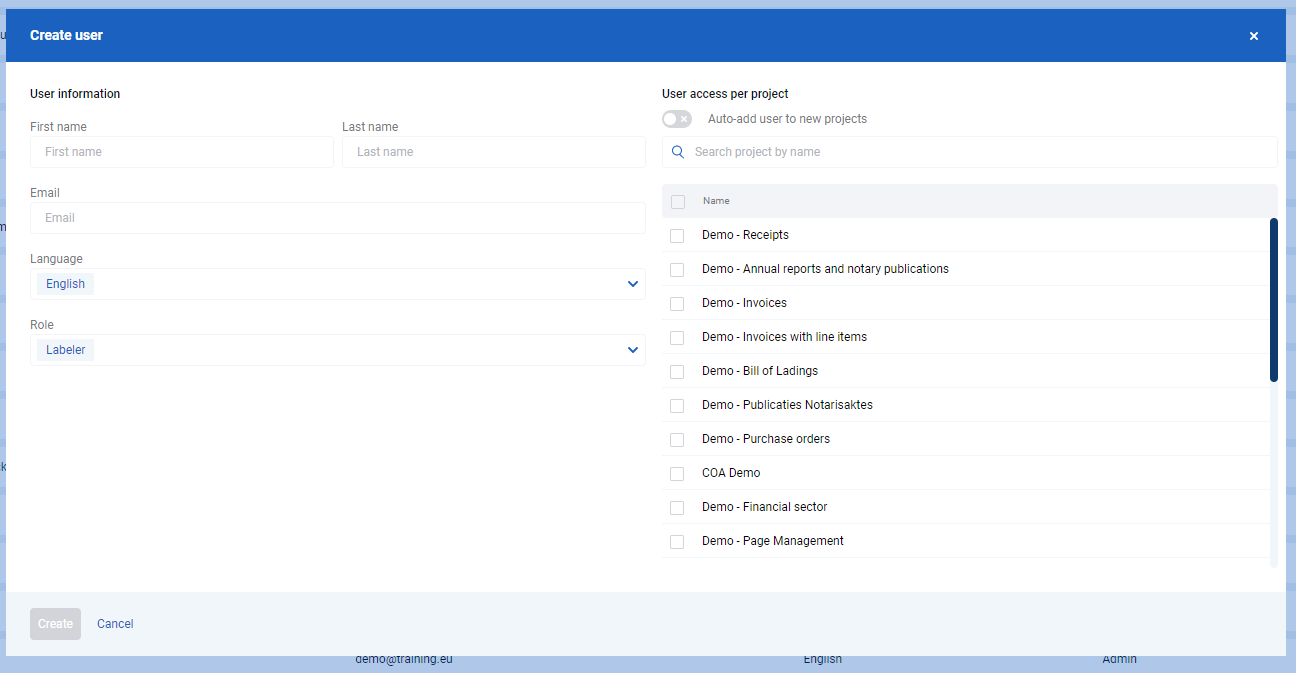Screen dimensions: 1296x673
Task: Click the Demo - Bill of Ladings name
Action: pyautogui.click(x=760, y=371)
